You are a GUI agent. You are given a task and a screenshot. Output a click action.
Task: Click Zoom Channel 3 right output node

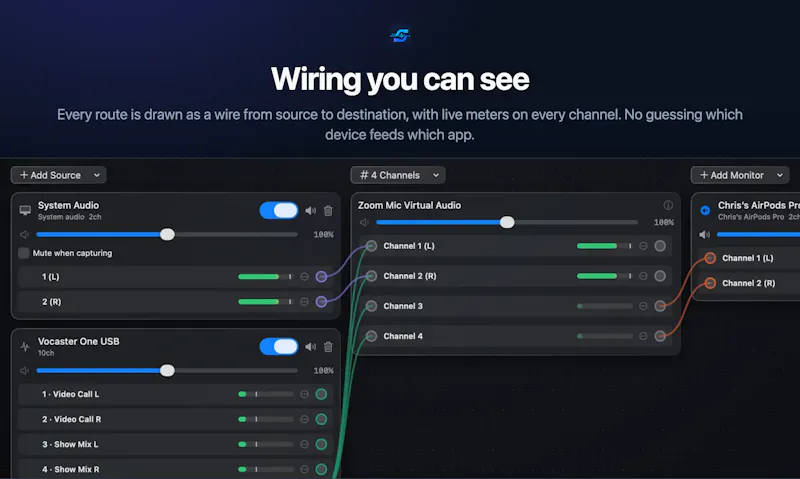coord(660,306)
